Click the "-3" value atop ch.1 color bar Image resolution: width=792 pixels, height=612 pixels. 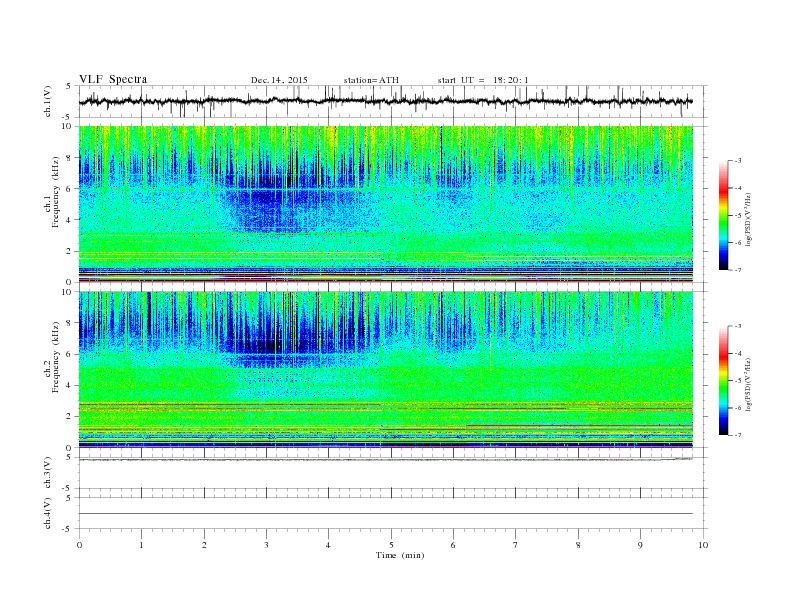[x=738, y=161]
